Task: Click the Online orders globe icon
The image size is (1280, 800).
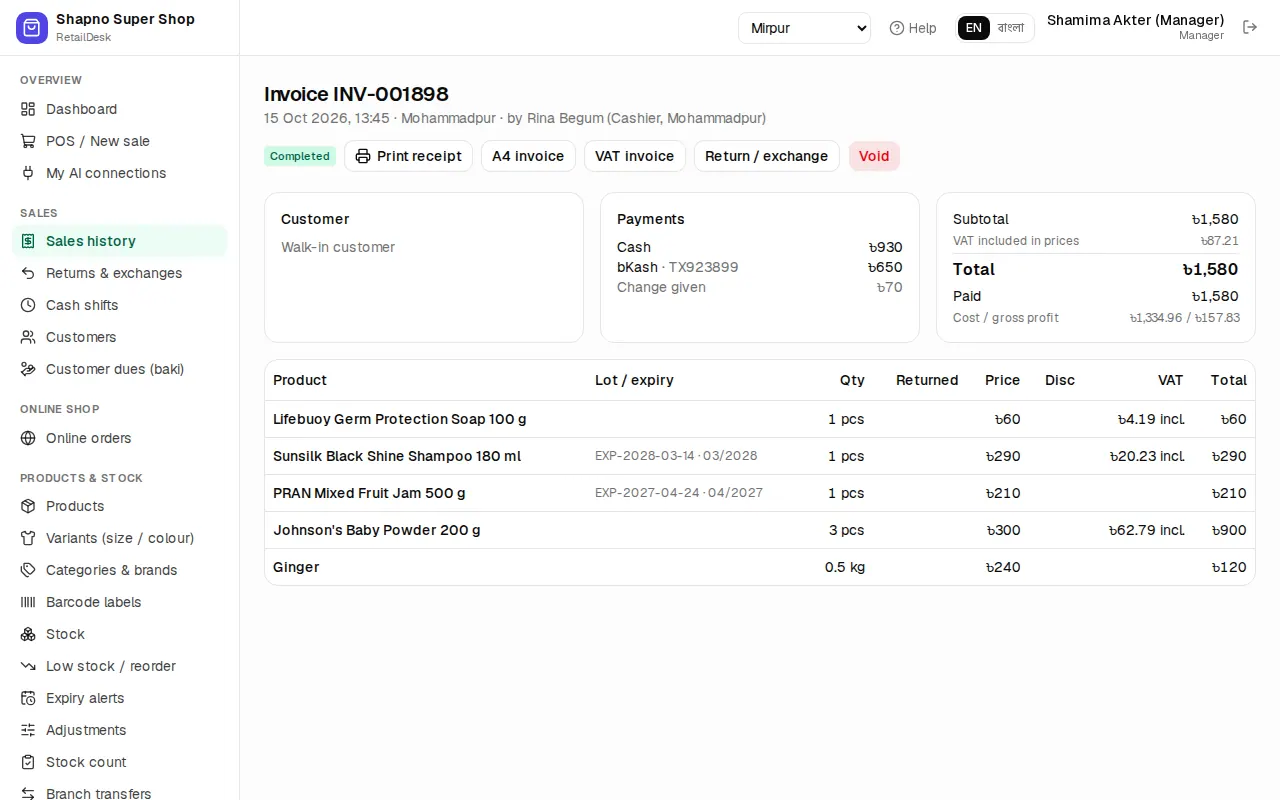Action: pos(28,438)
